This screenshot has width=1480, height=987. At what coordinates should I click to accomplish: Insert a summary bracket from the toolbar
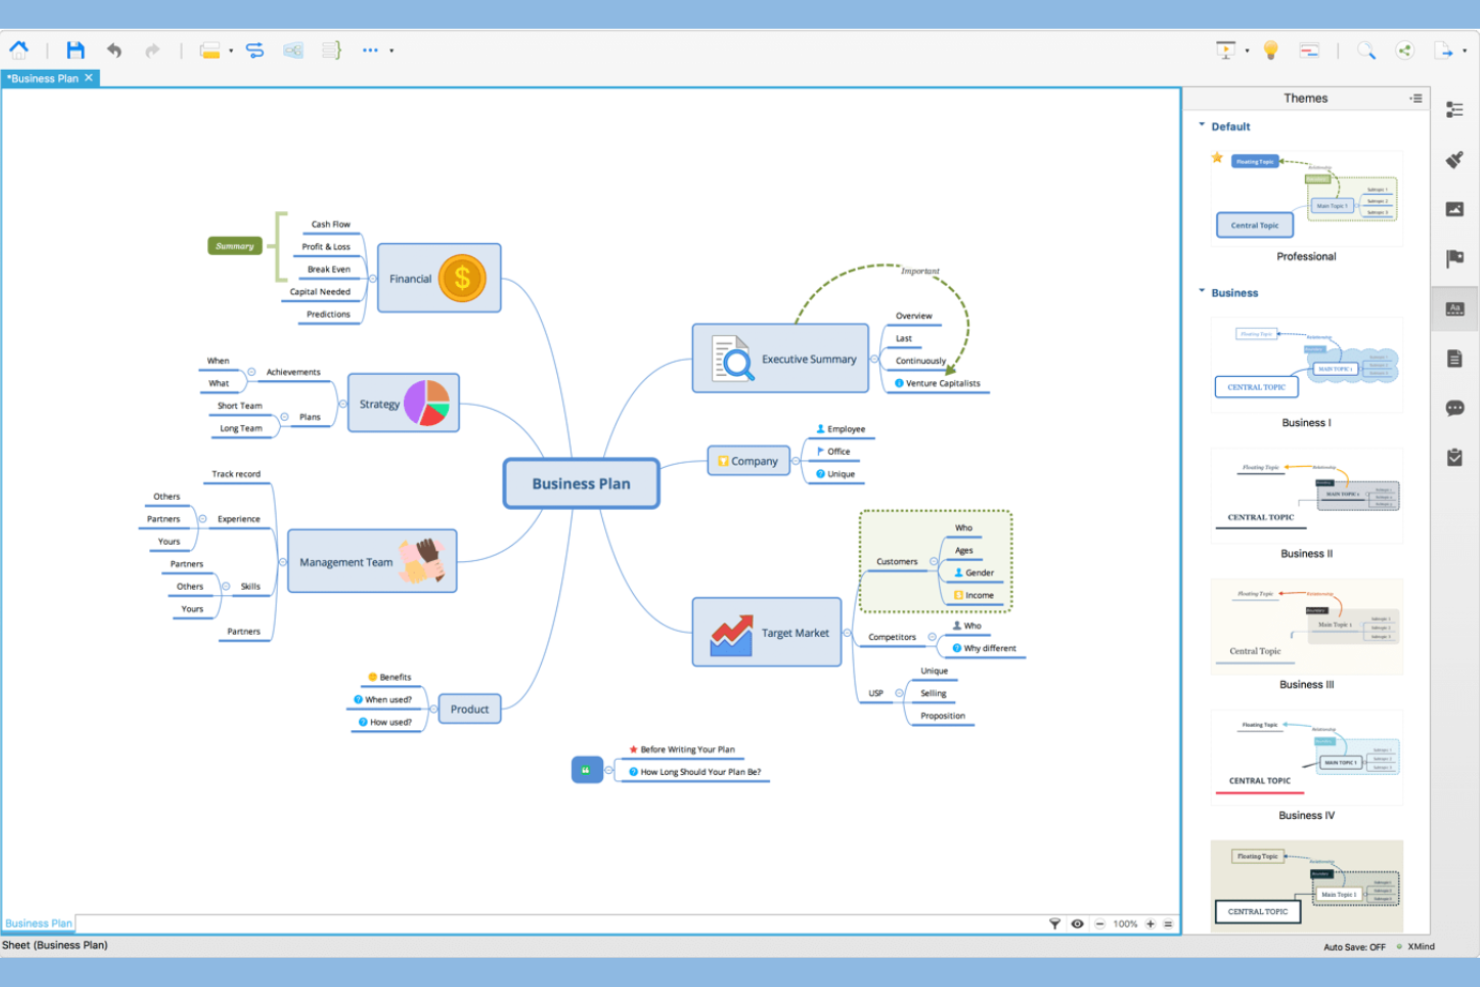(332, 50)
